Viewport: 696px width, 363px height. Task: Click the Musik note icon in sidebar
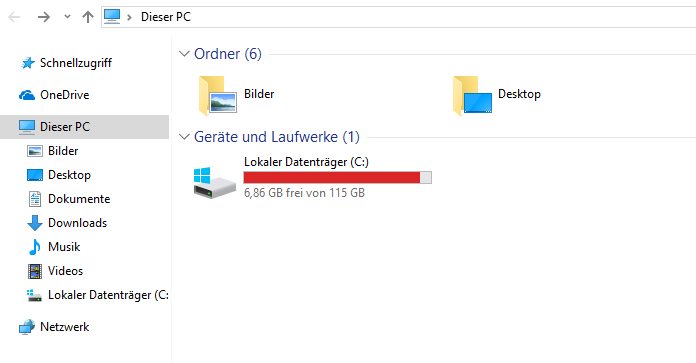click(35, 247)
